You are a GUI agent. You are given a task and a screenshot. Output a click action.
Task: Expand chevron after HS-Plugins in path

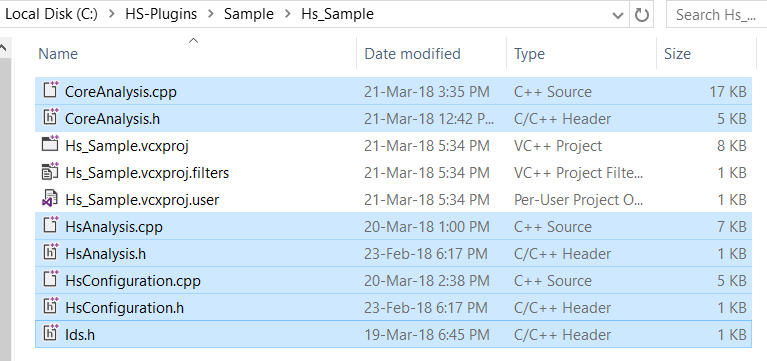tap(211, 15)
